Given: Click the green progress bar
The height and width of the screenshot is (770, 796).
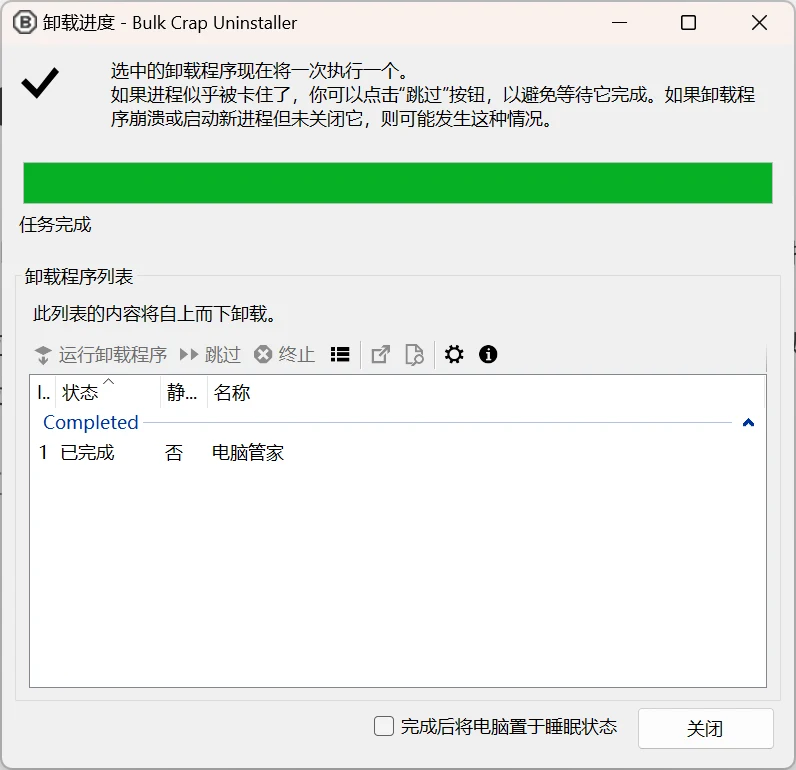Looking at the screenshot, I should [398, 183].
